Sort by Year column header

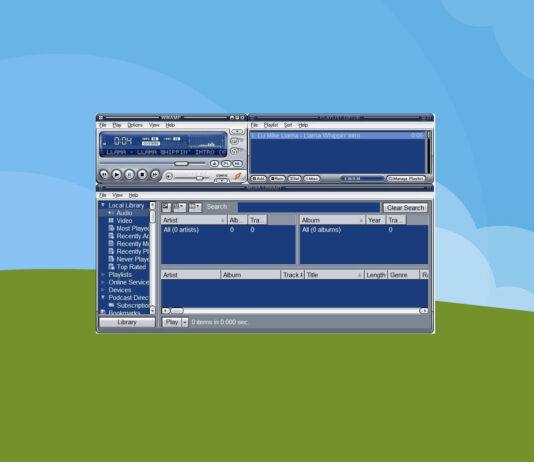376,220
